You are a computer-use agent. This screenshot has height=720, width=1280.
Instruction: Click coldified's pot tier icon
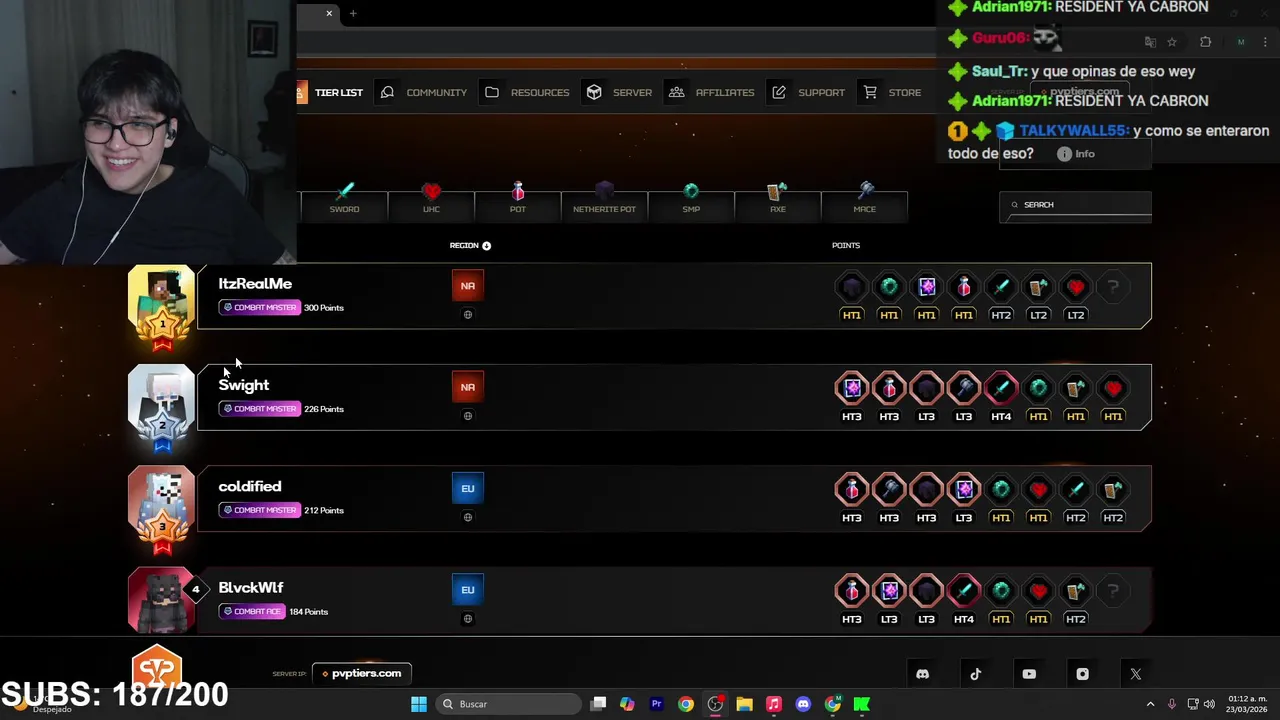click(851, 490)
